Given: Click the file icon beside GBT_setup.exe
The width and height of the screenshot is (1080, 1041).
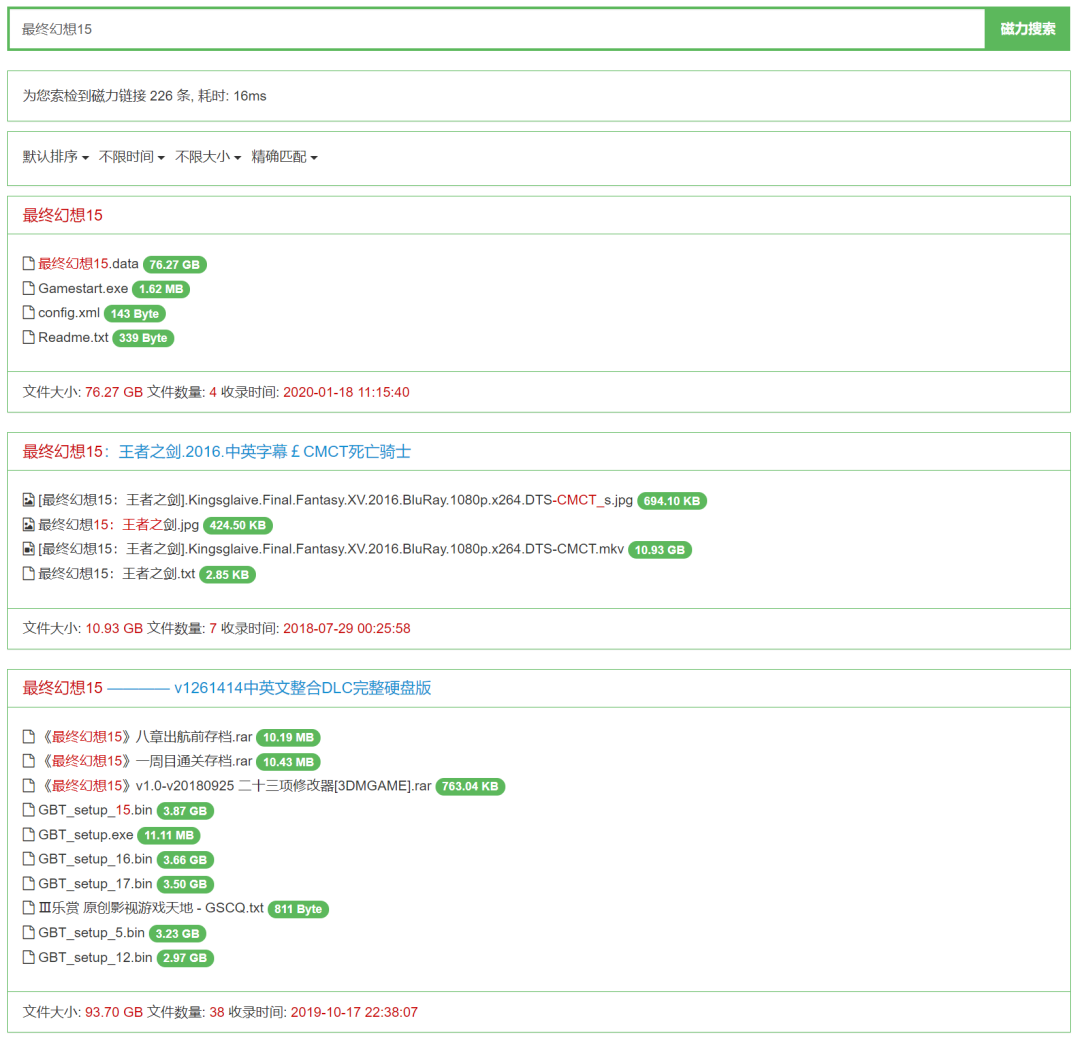Looking at the screenshot, I should coord(28,834).
